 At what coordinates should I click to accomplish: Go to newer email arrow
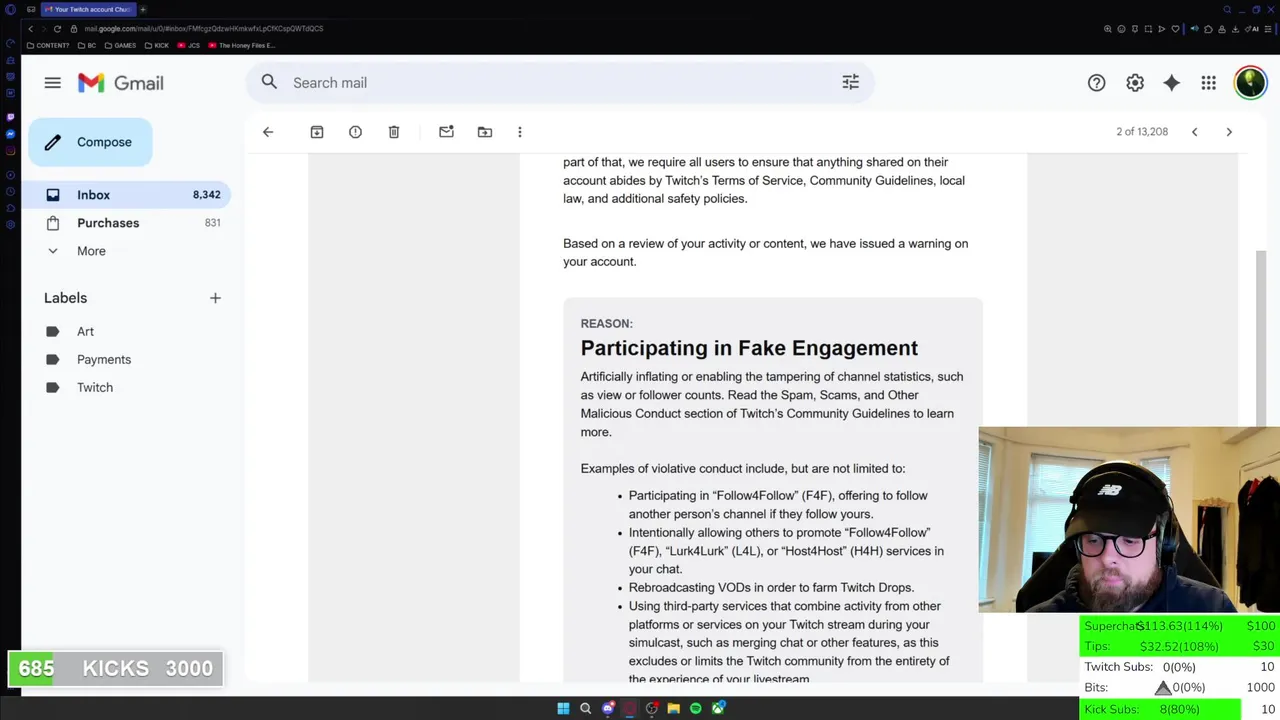(1194, 132)
